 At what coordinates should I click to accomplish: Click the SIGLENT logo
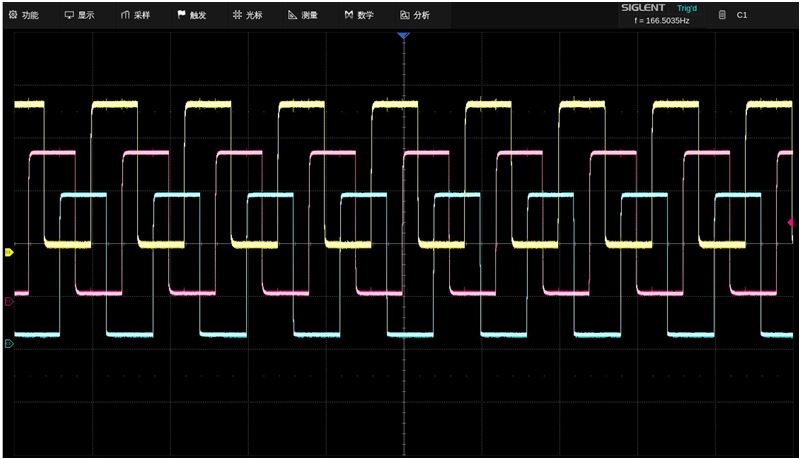tap(645, 8)
